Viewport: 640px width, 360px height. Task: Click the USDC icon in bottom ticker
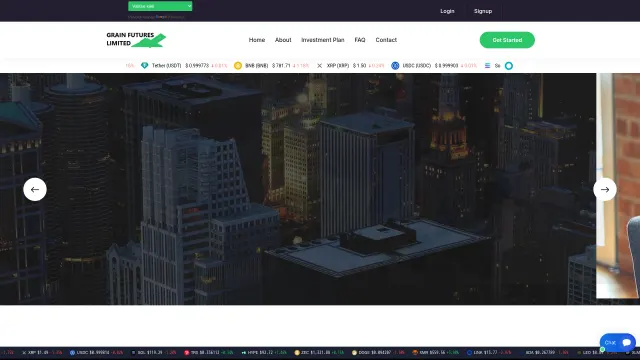72,353
